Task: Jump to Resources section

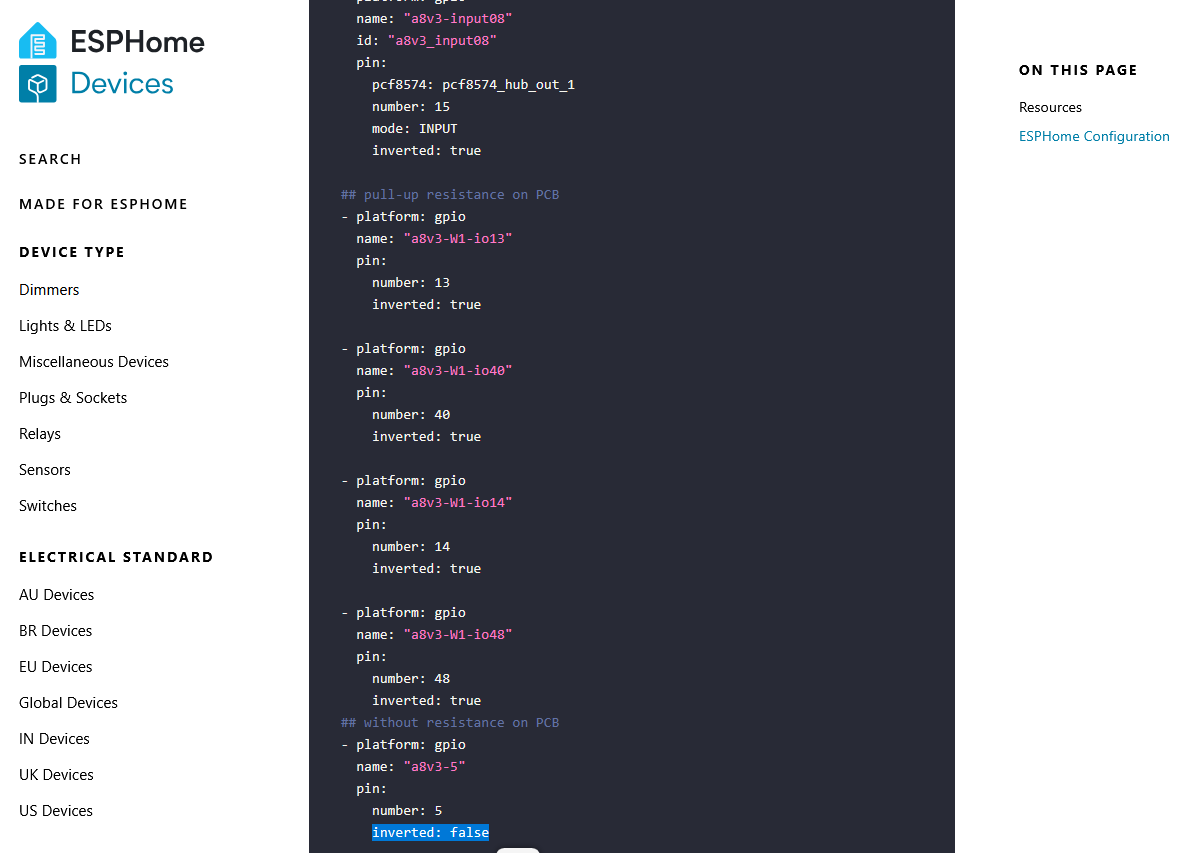Action: pos(1050,107)
